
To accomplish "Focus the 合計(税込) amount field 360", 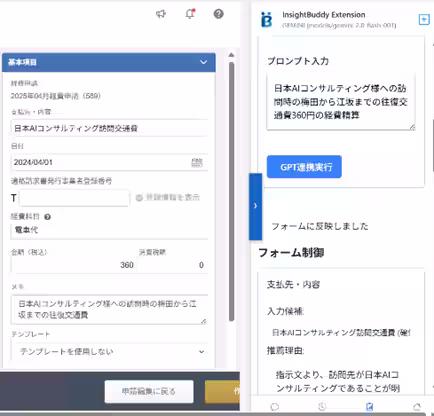I will pyautogui.click(x=73, y=265).
